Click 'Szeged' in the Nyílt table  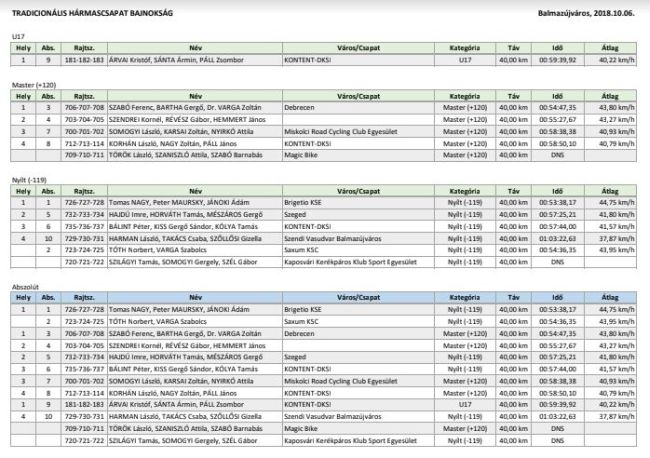click(x=295, y=214)
